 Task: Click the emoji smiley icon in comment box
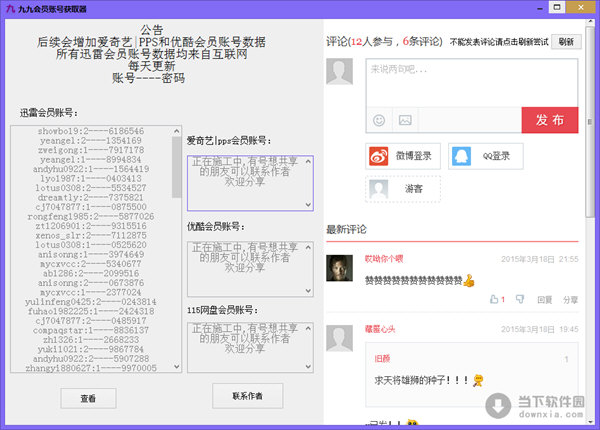pos(379,121)
